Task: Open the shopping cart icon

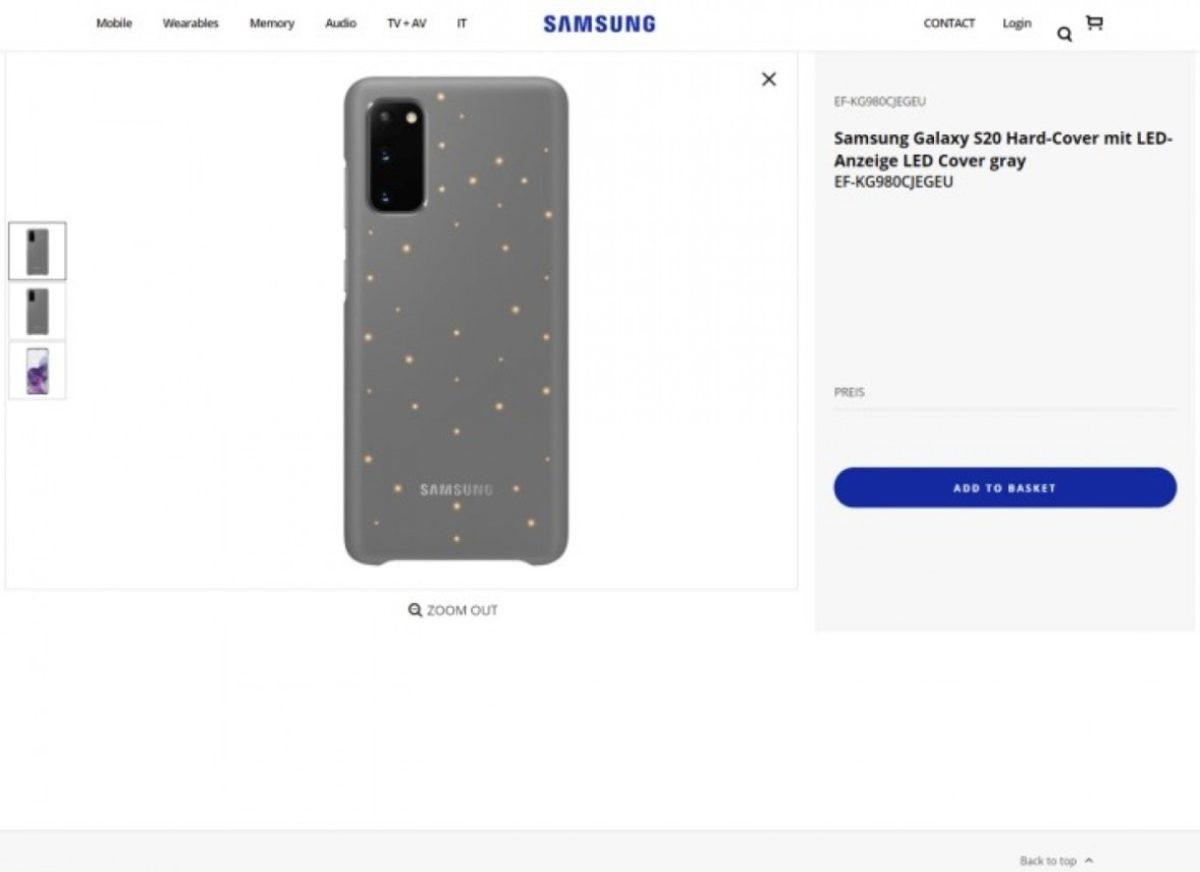Action: [1094, 22]
